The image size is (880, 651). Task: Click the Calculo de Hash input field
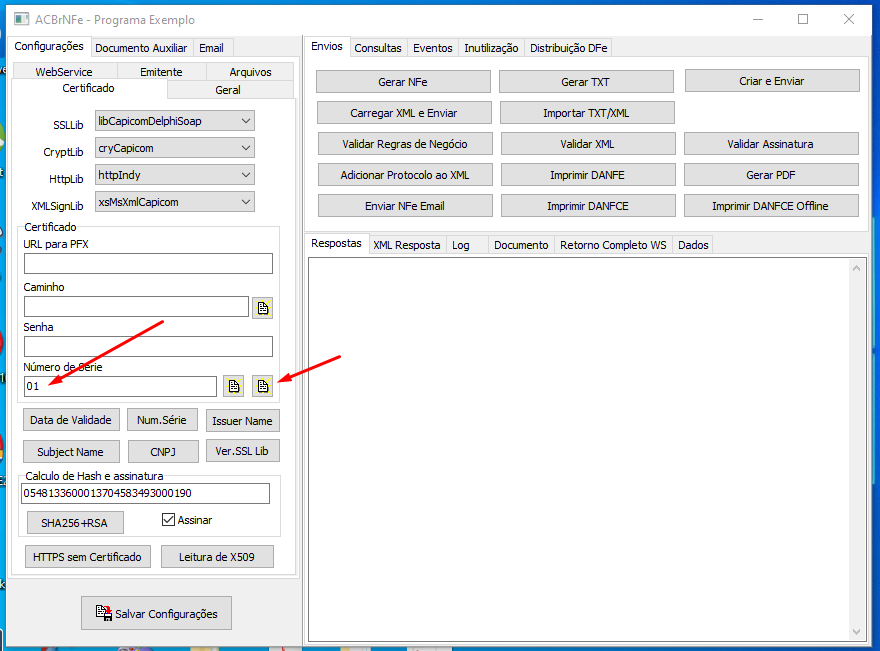(145, 493)
